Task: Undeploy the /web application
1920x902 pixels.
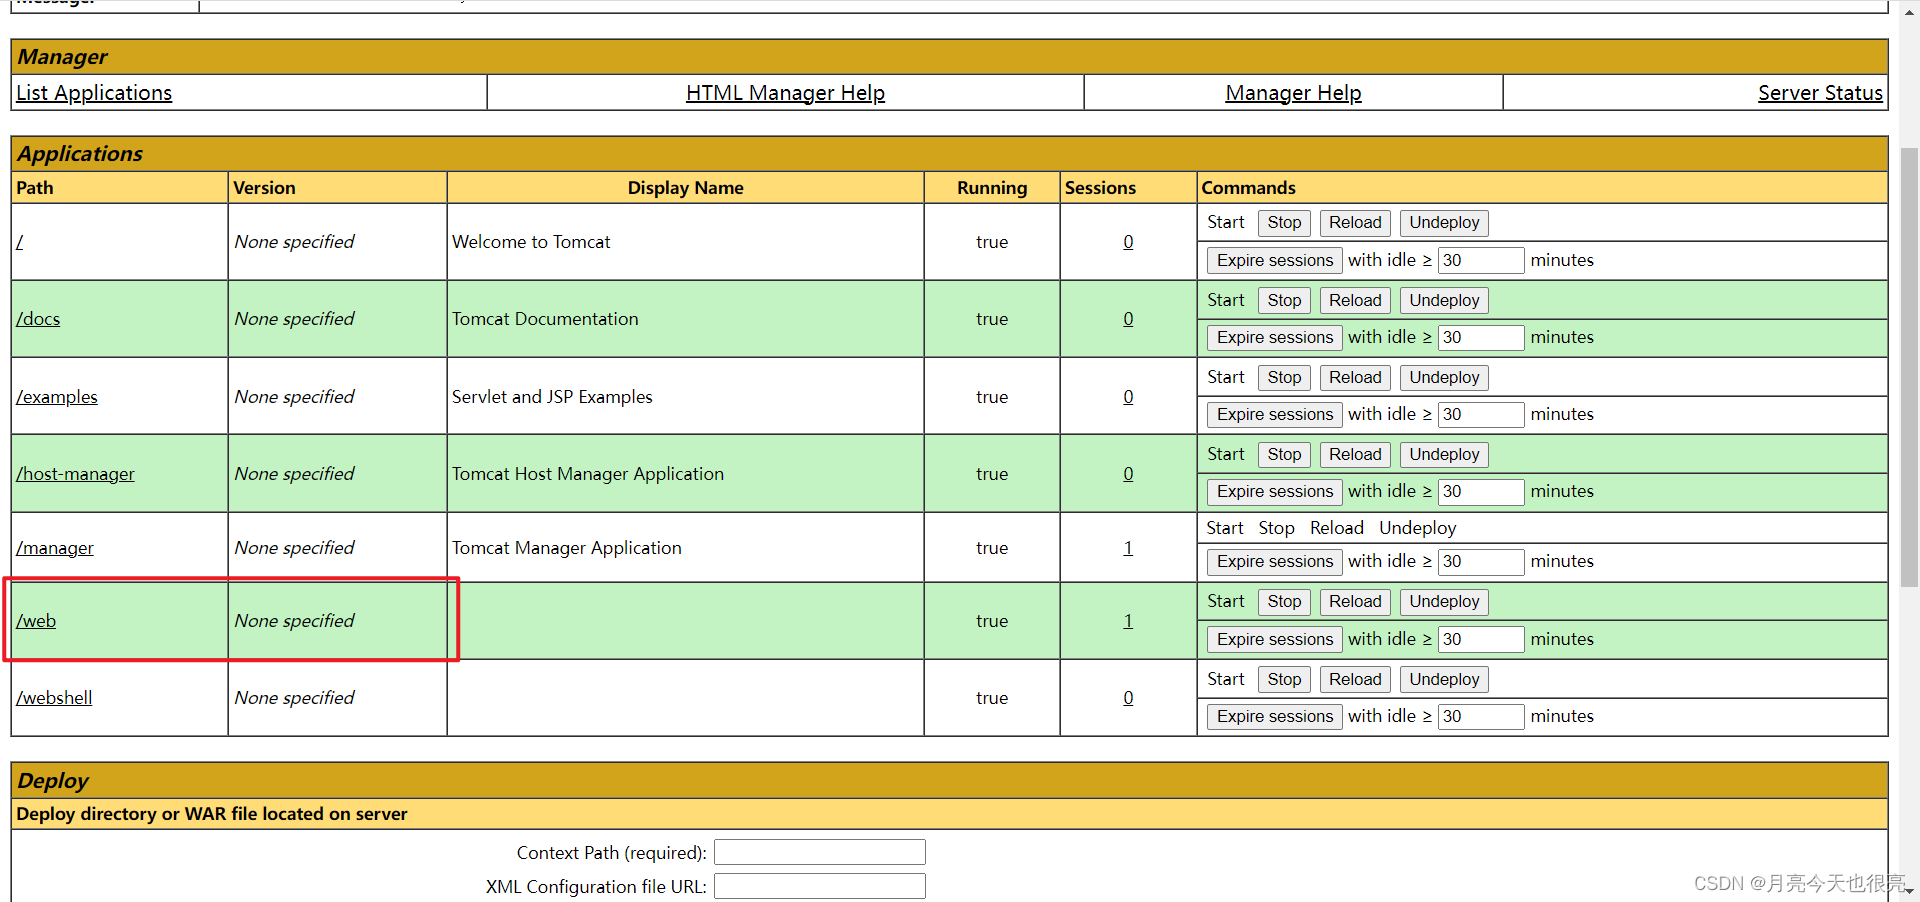Action: click(1444, 602)
